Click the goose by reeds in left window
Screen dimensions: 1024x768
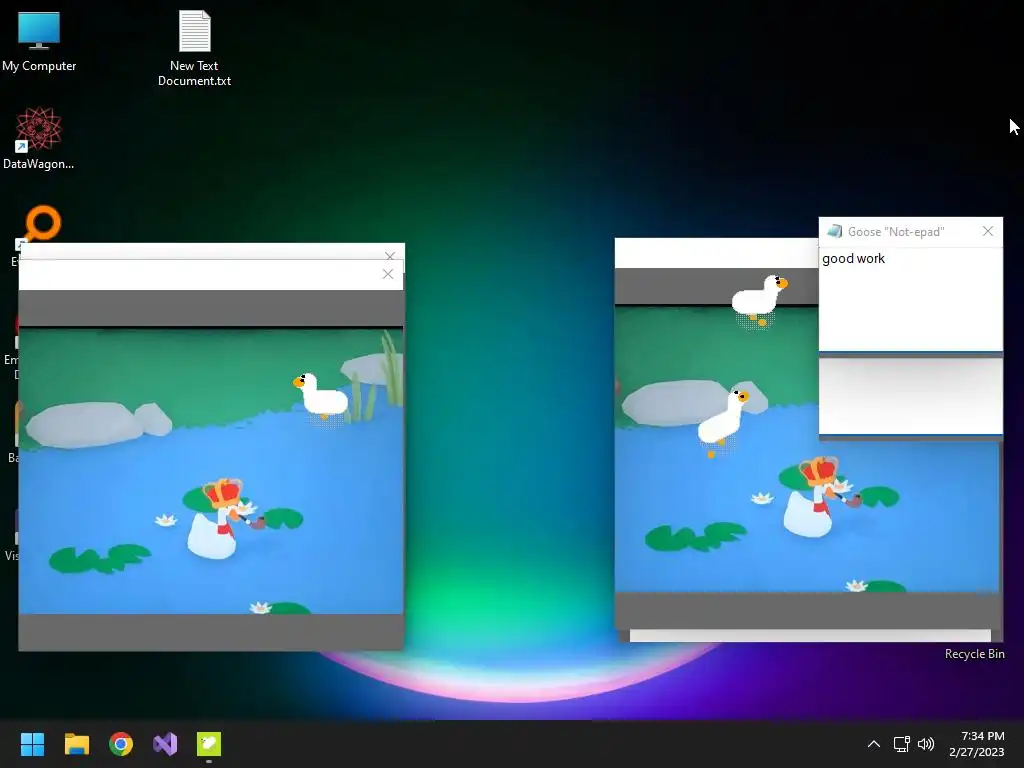pos(321,396)
